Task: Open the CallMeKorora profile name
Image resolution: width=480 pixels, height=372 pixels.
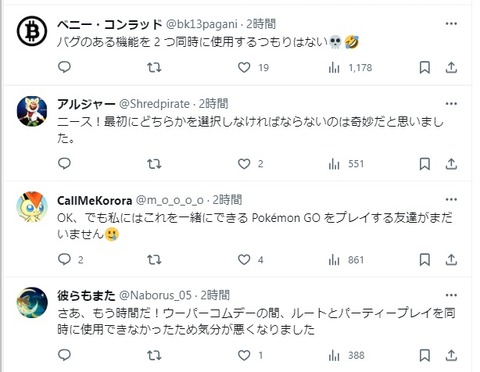Action: (x=95, y=200)
